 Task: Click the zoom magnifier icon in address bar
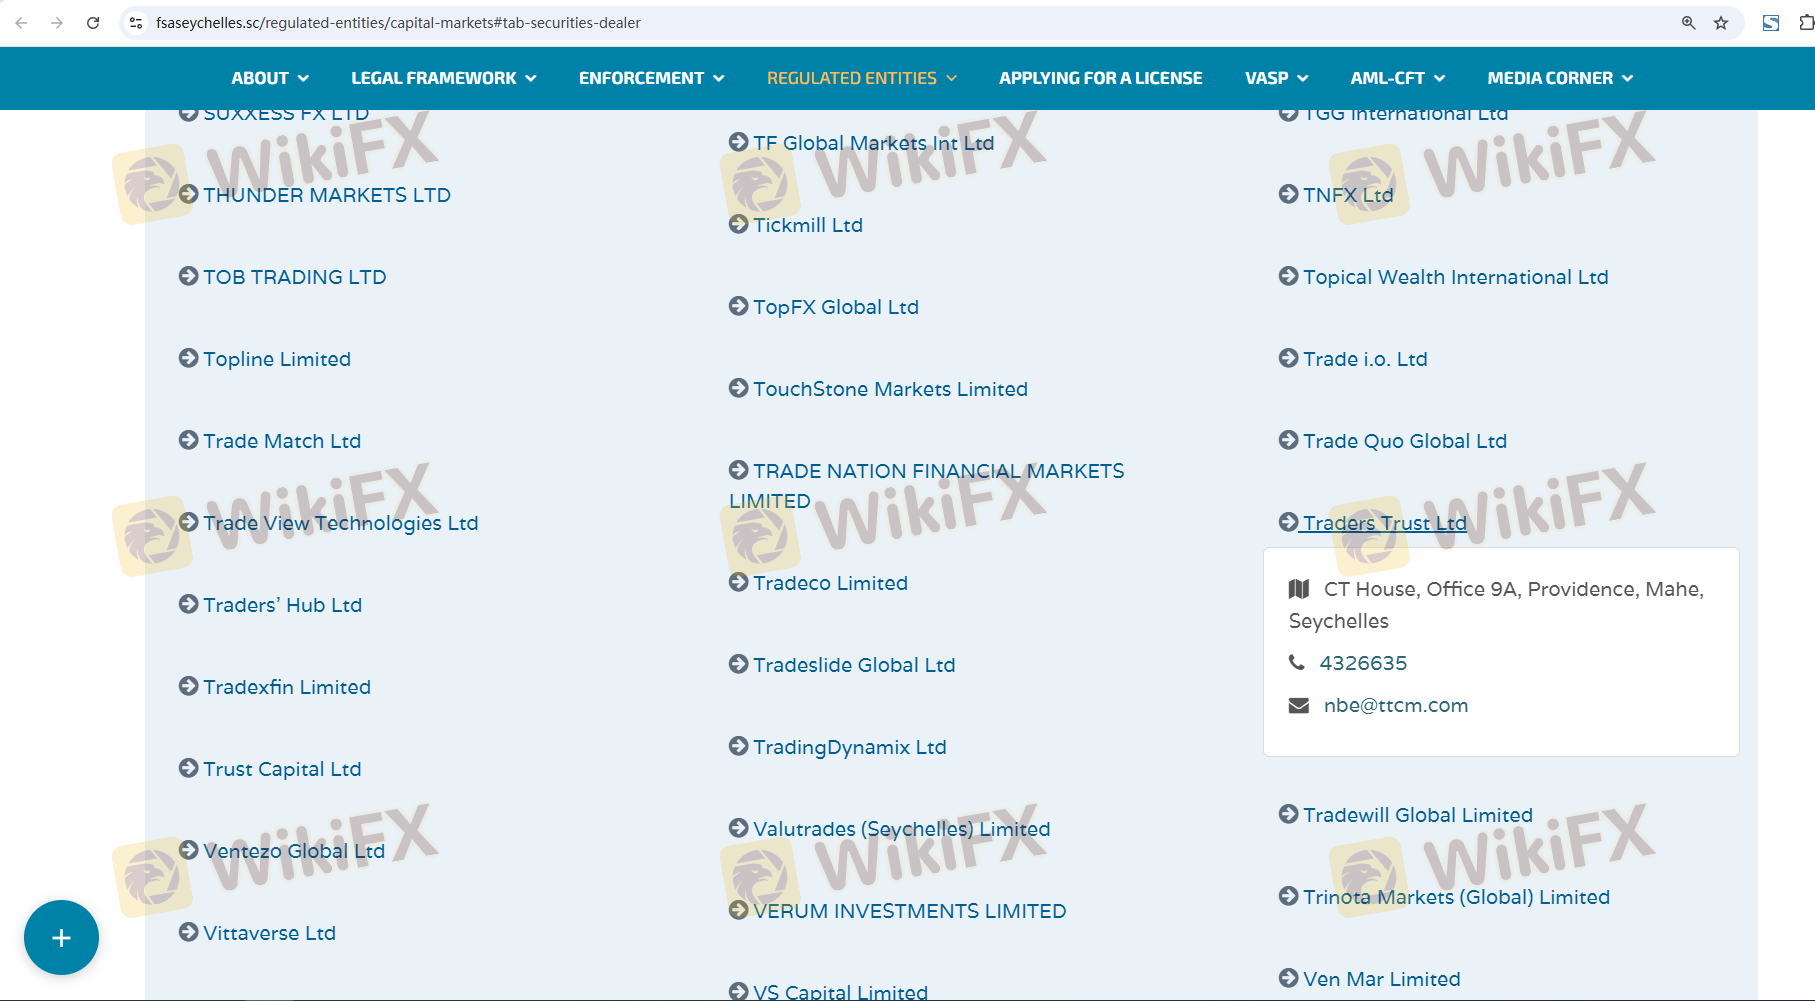[x=1688, y=23]
